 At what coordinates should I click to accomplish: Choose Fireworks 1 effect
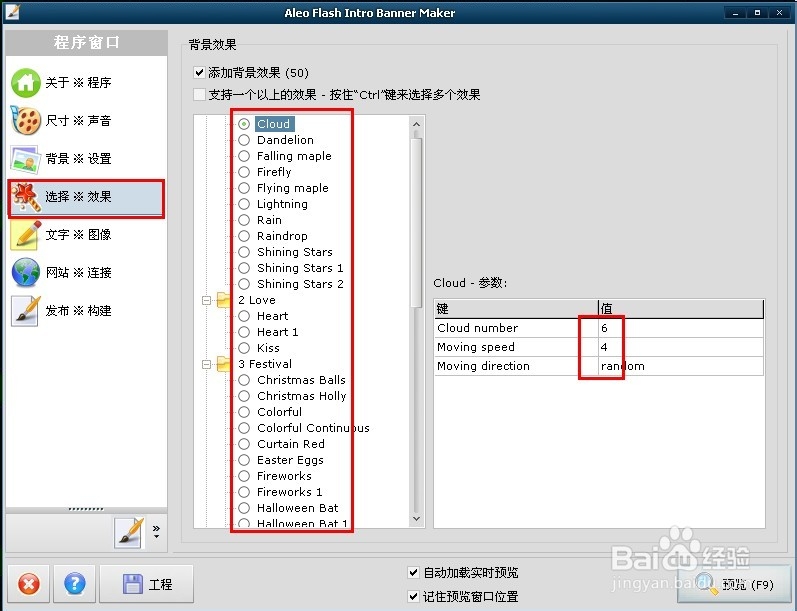pos(289,492)
